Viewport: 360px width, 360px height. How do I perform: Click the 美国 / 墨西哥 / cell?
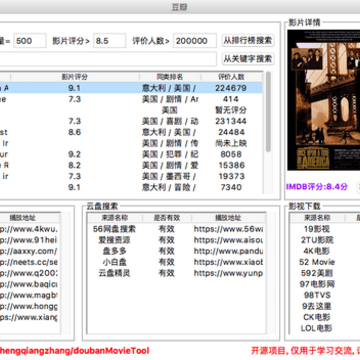click(169, 176)
